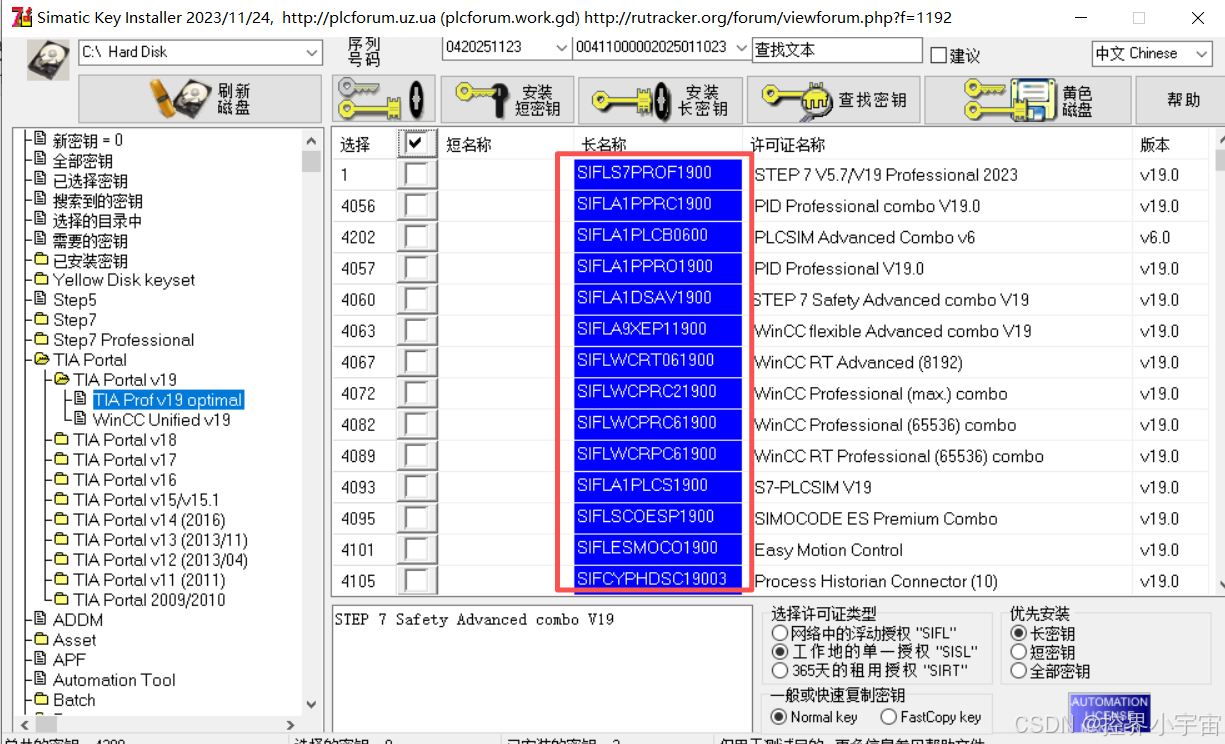Select long key priority radio button

click(1018, 633)
